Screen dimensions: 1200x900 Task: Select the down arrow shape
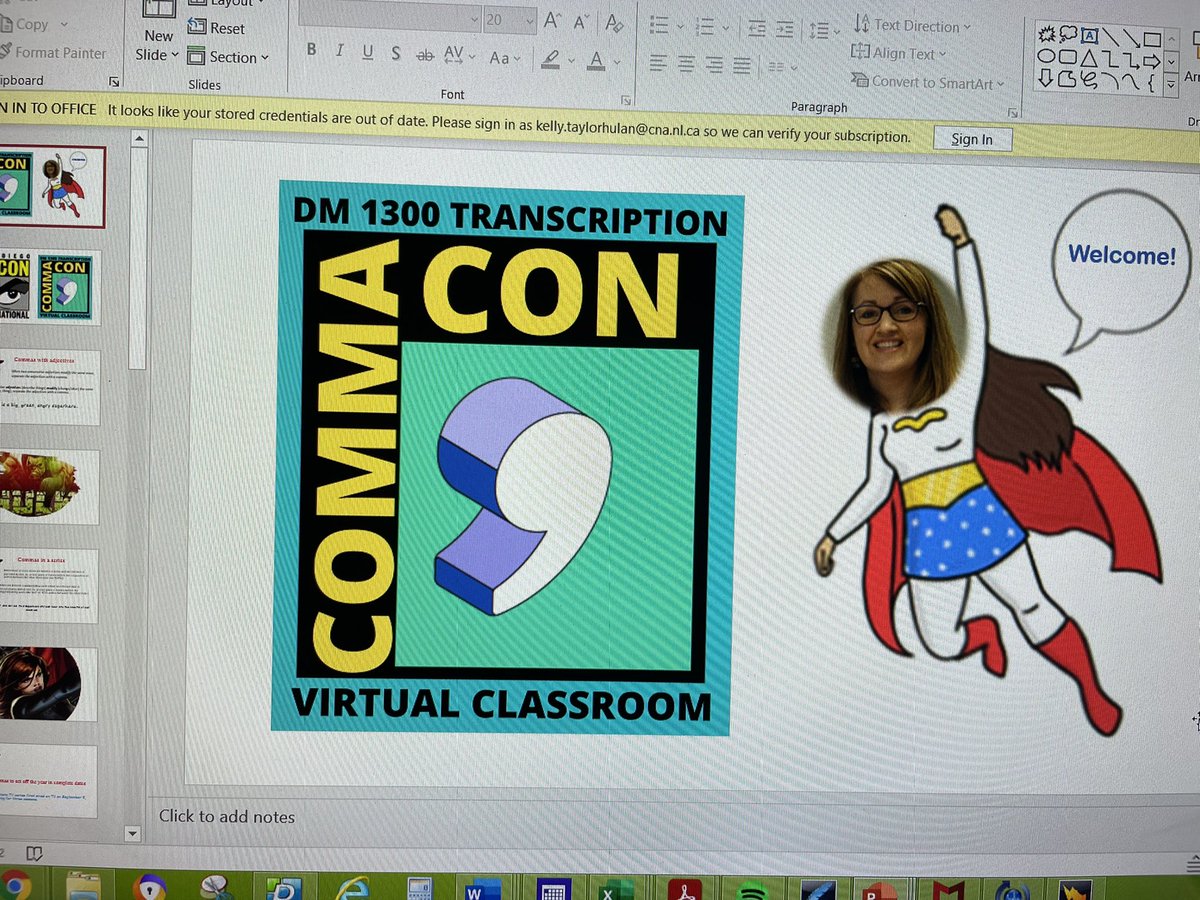(x=1045, y=78)
